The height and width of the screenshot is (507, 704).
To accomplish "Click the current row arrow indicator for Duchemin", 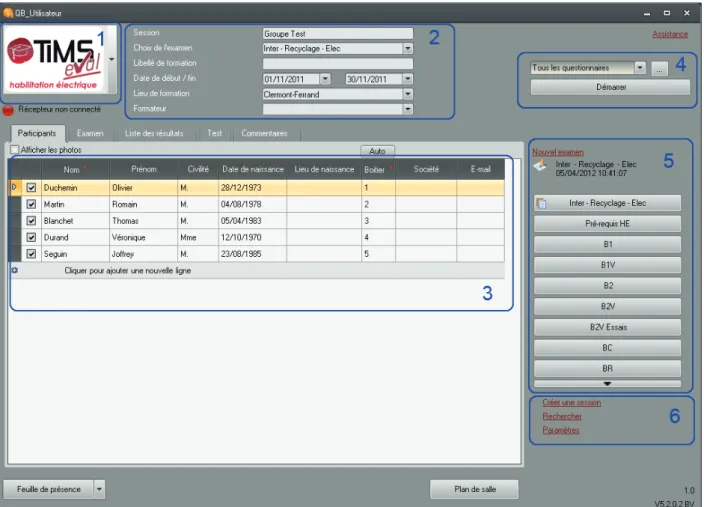I will coord(14,187).
